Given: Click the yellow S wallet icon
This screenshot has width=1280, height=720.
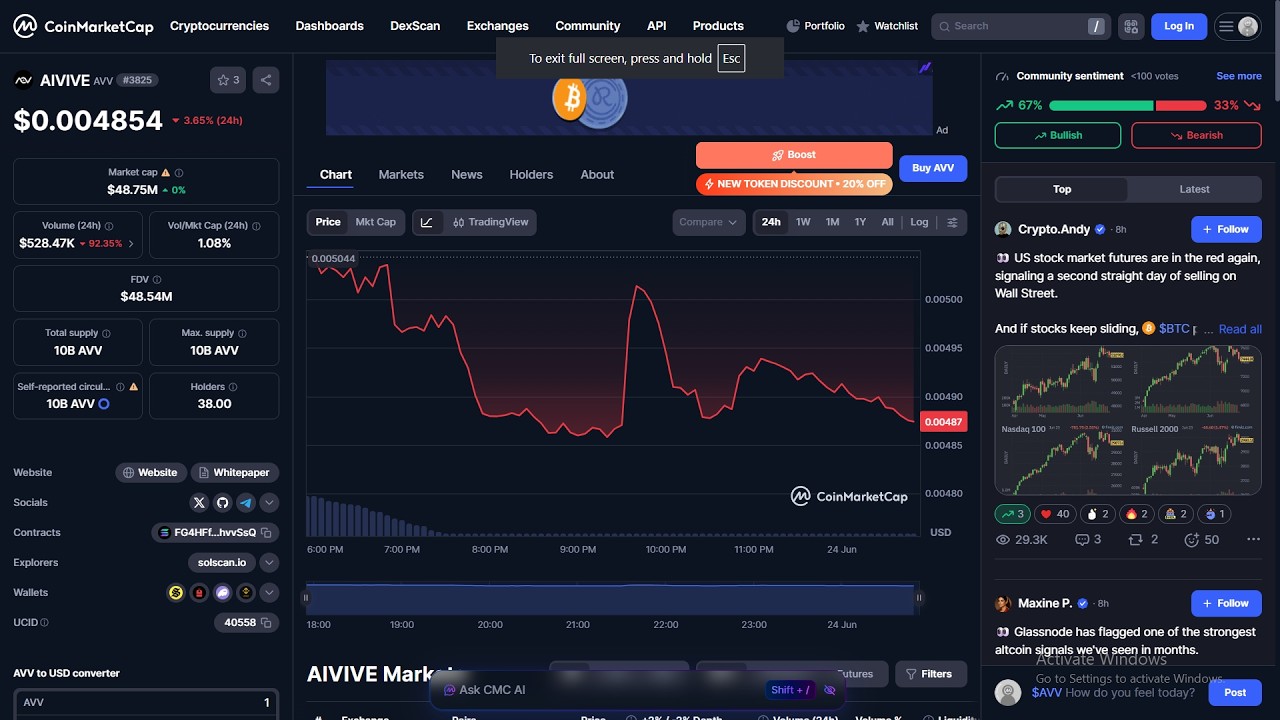Looking at the screenshot, I should 176,592.
